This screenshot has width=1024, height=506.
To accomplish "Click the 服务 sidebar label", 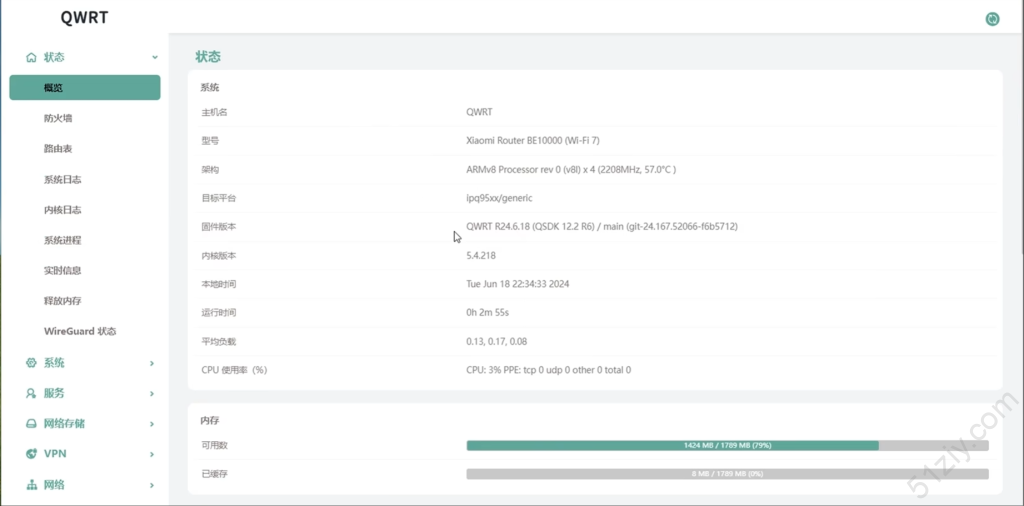I will point(54,394).
